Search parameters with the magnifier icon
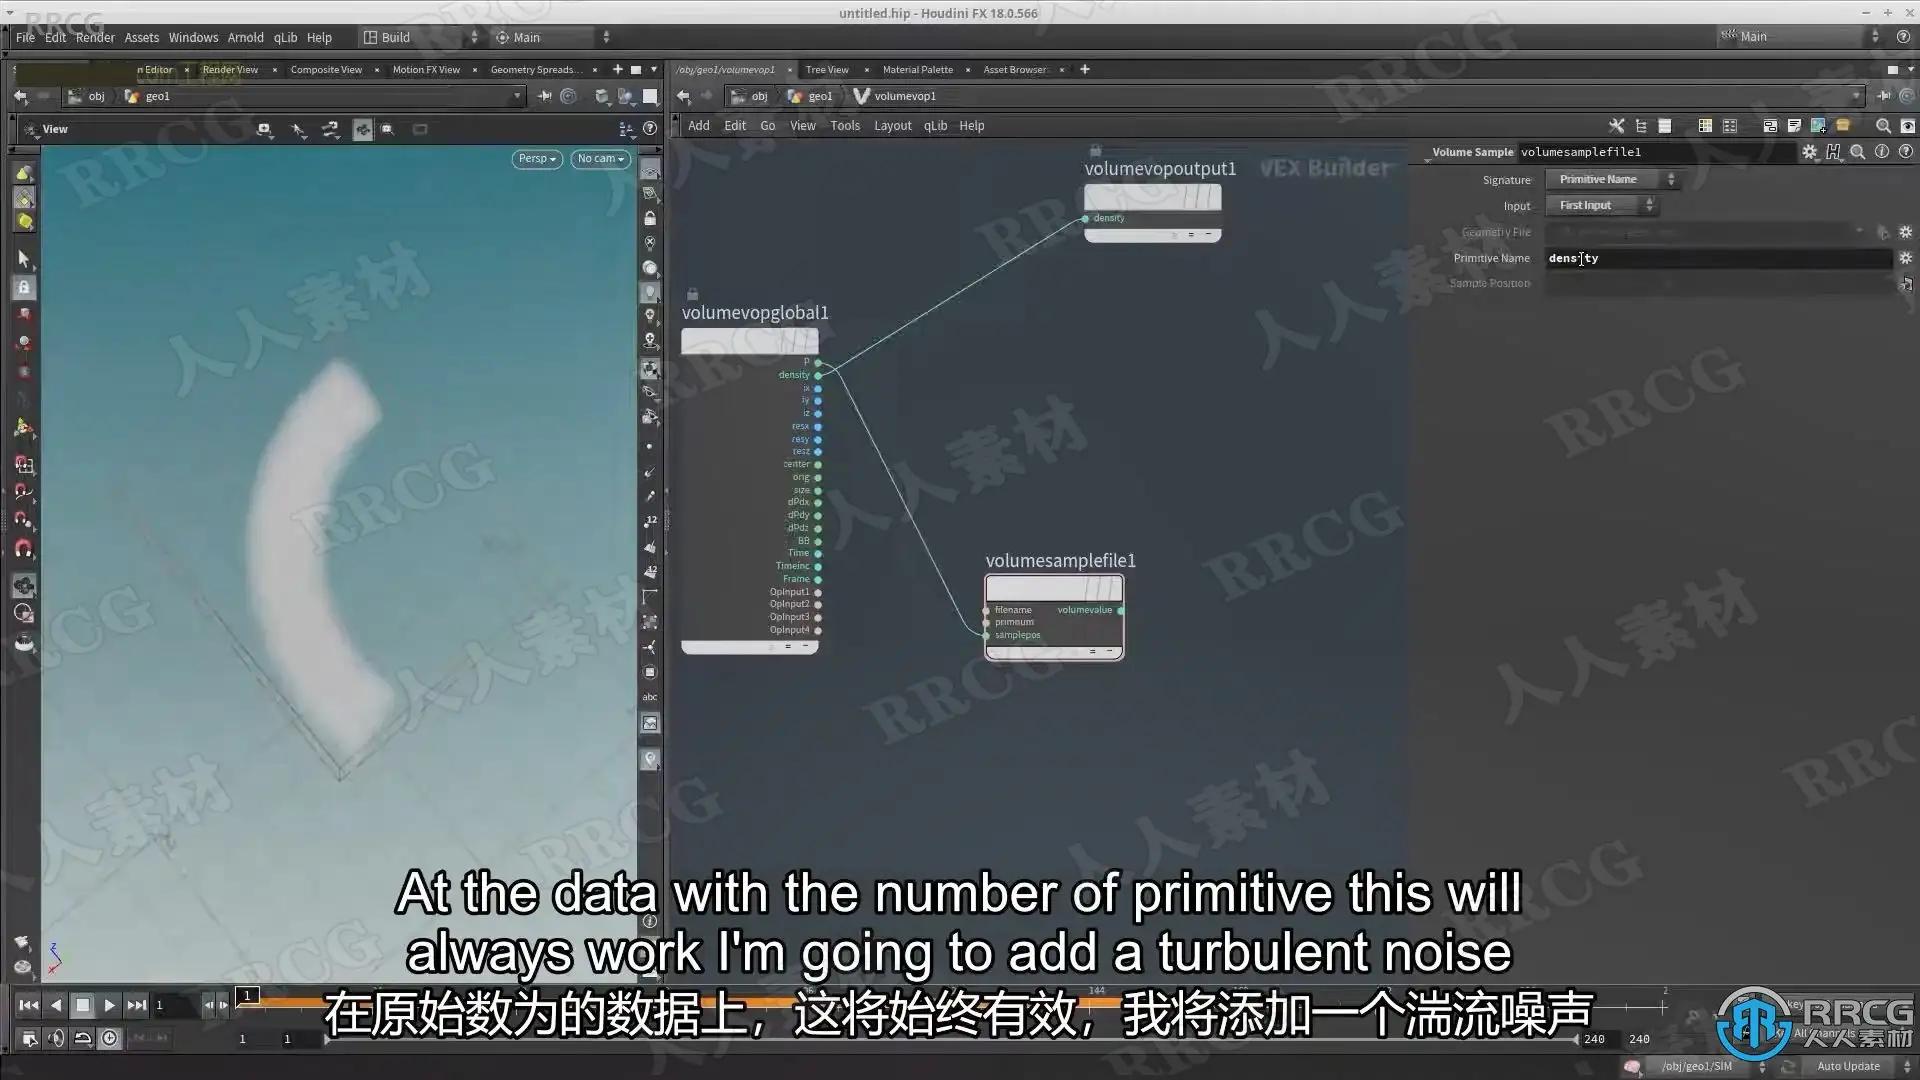 (x=1857, y=152)
